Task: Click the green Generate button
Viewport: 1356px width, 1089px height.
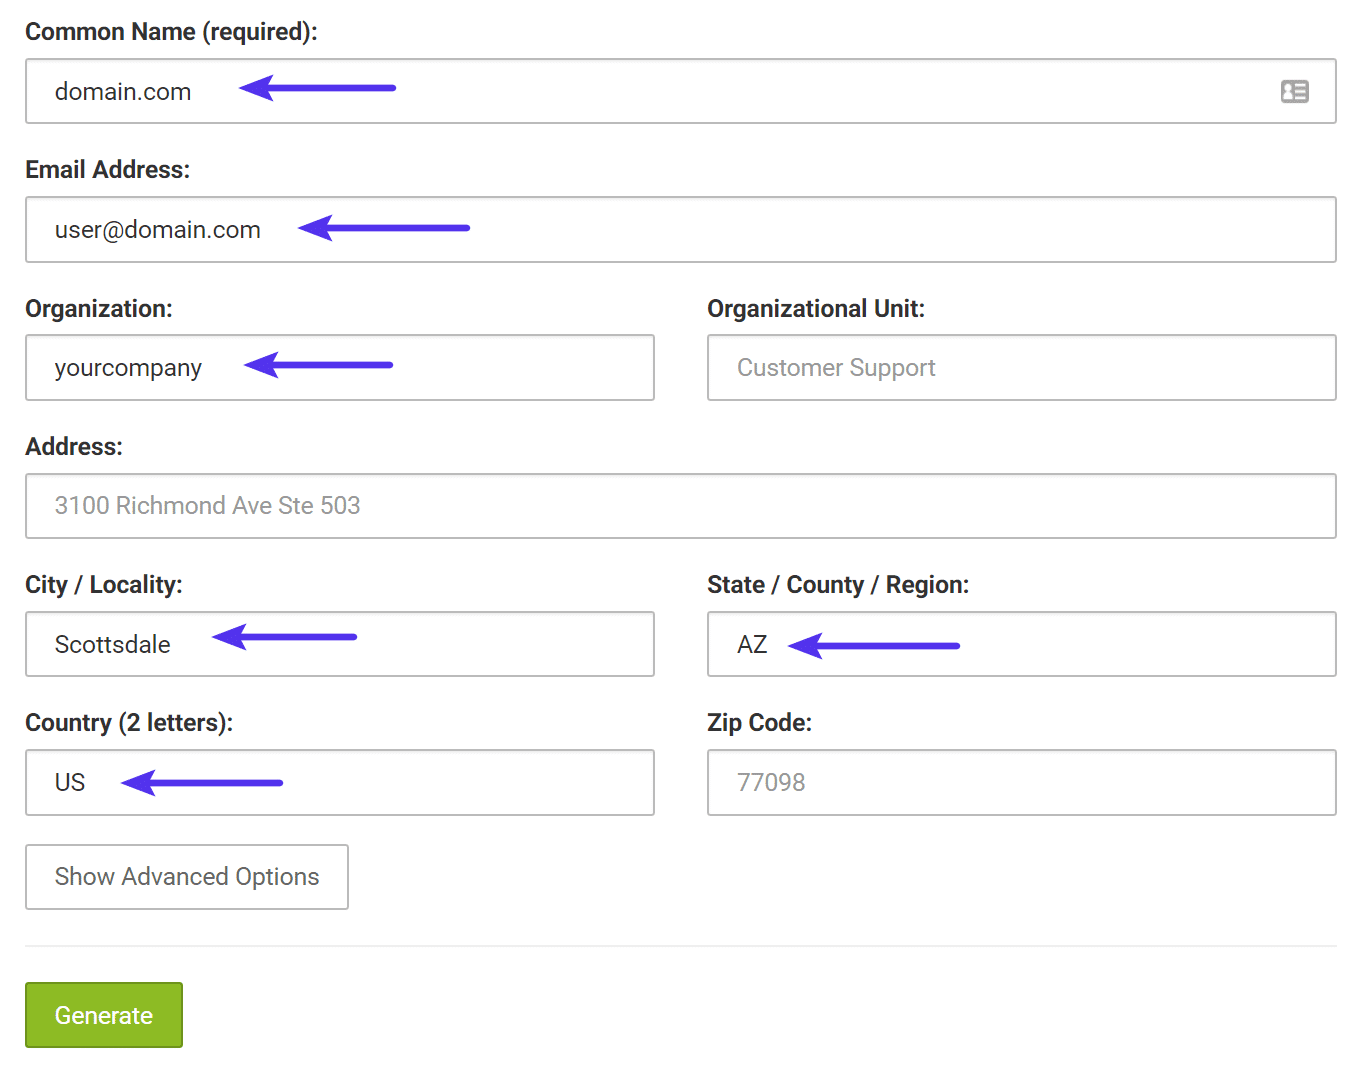Action: pos(103,1014)
